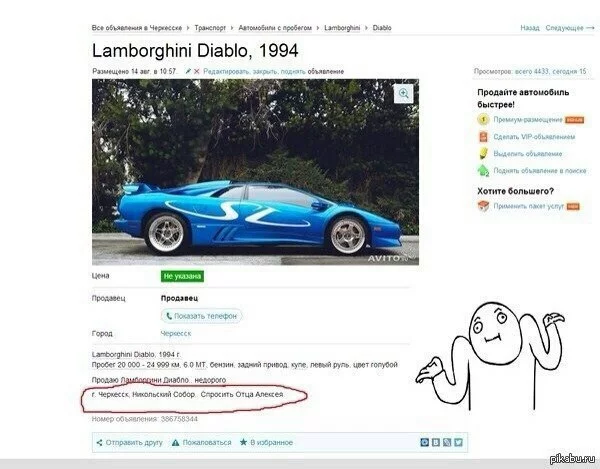Open the Lamborghini breadcrumb
This screenshot has height=469, width=600.
pos(342,28)
